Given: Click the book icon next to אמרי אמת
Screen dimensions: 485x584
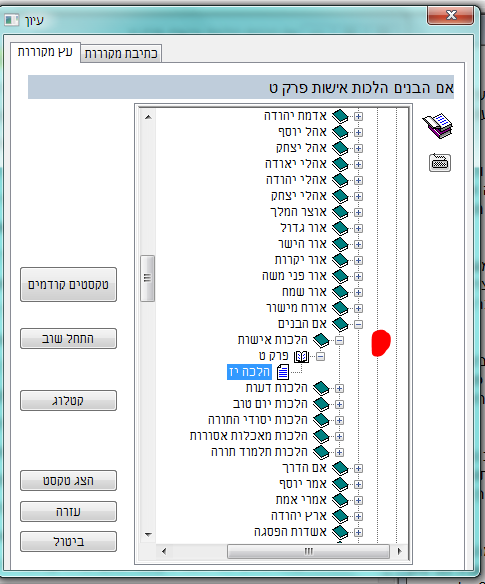Looking at the screenshot, I should tap(340, 501).
